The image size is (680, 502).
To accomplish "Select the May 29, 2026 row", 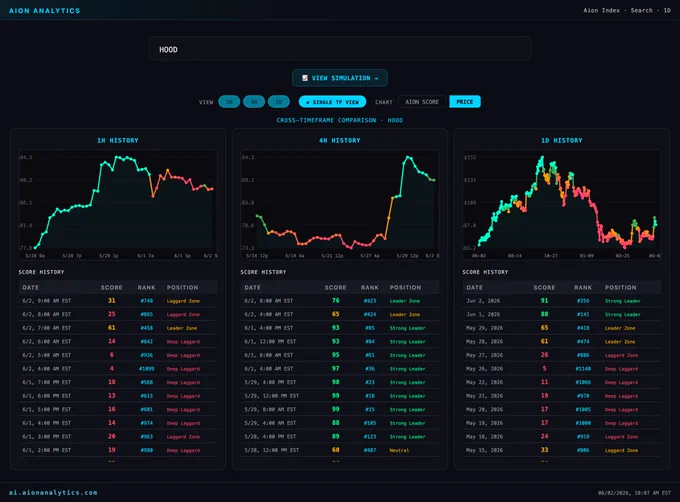I will click(562, 328).
